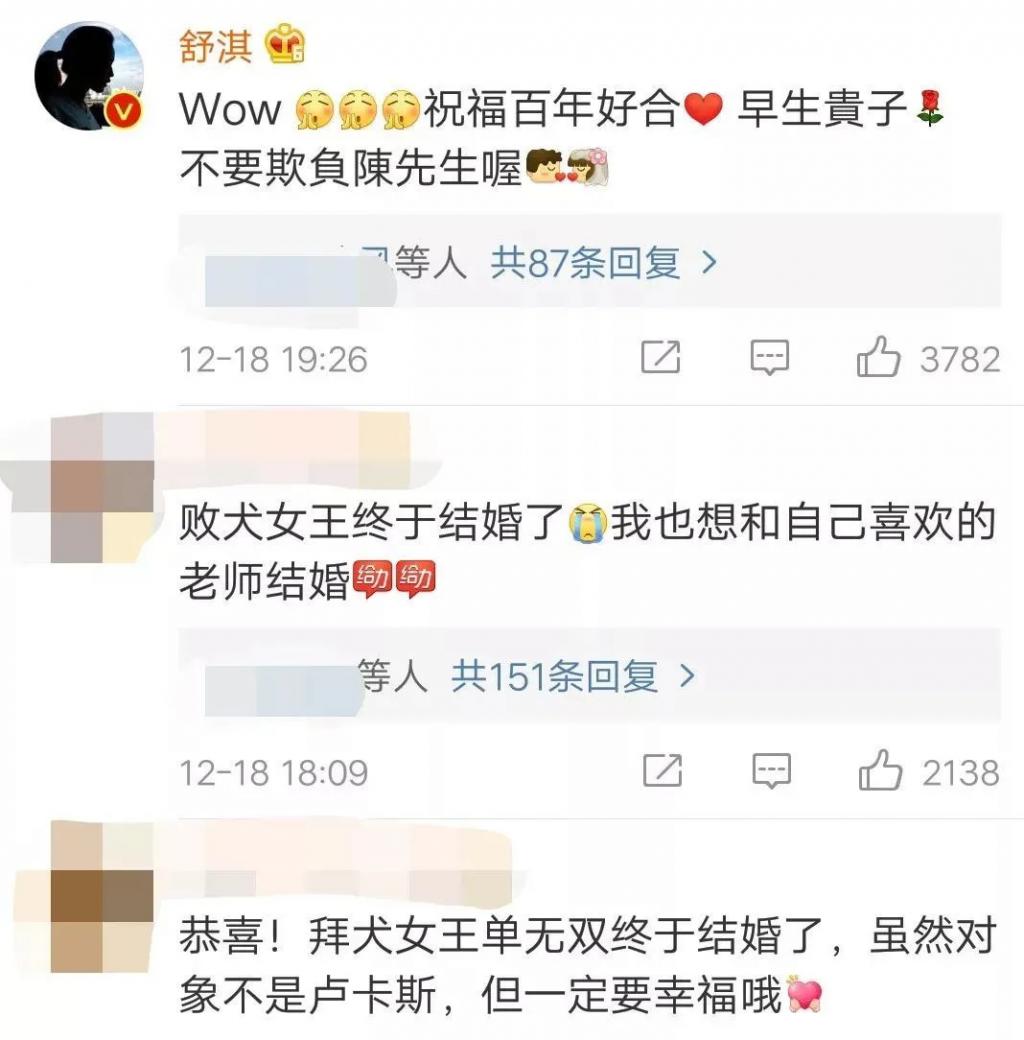
Task: Tap the repost icon on the 18:09 comment
Action: tap(663, 770)
